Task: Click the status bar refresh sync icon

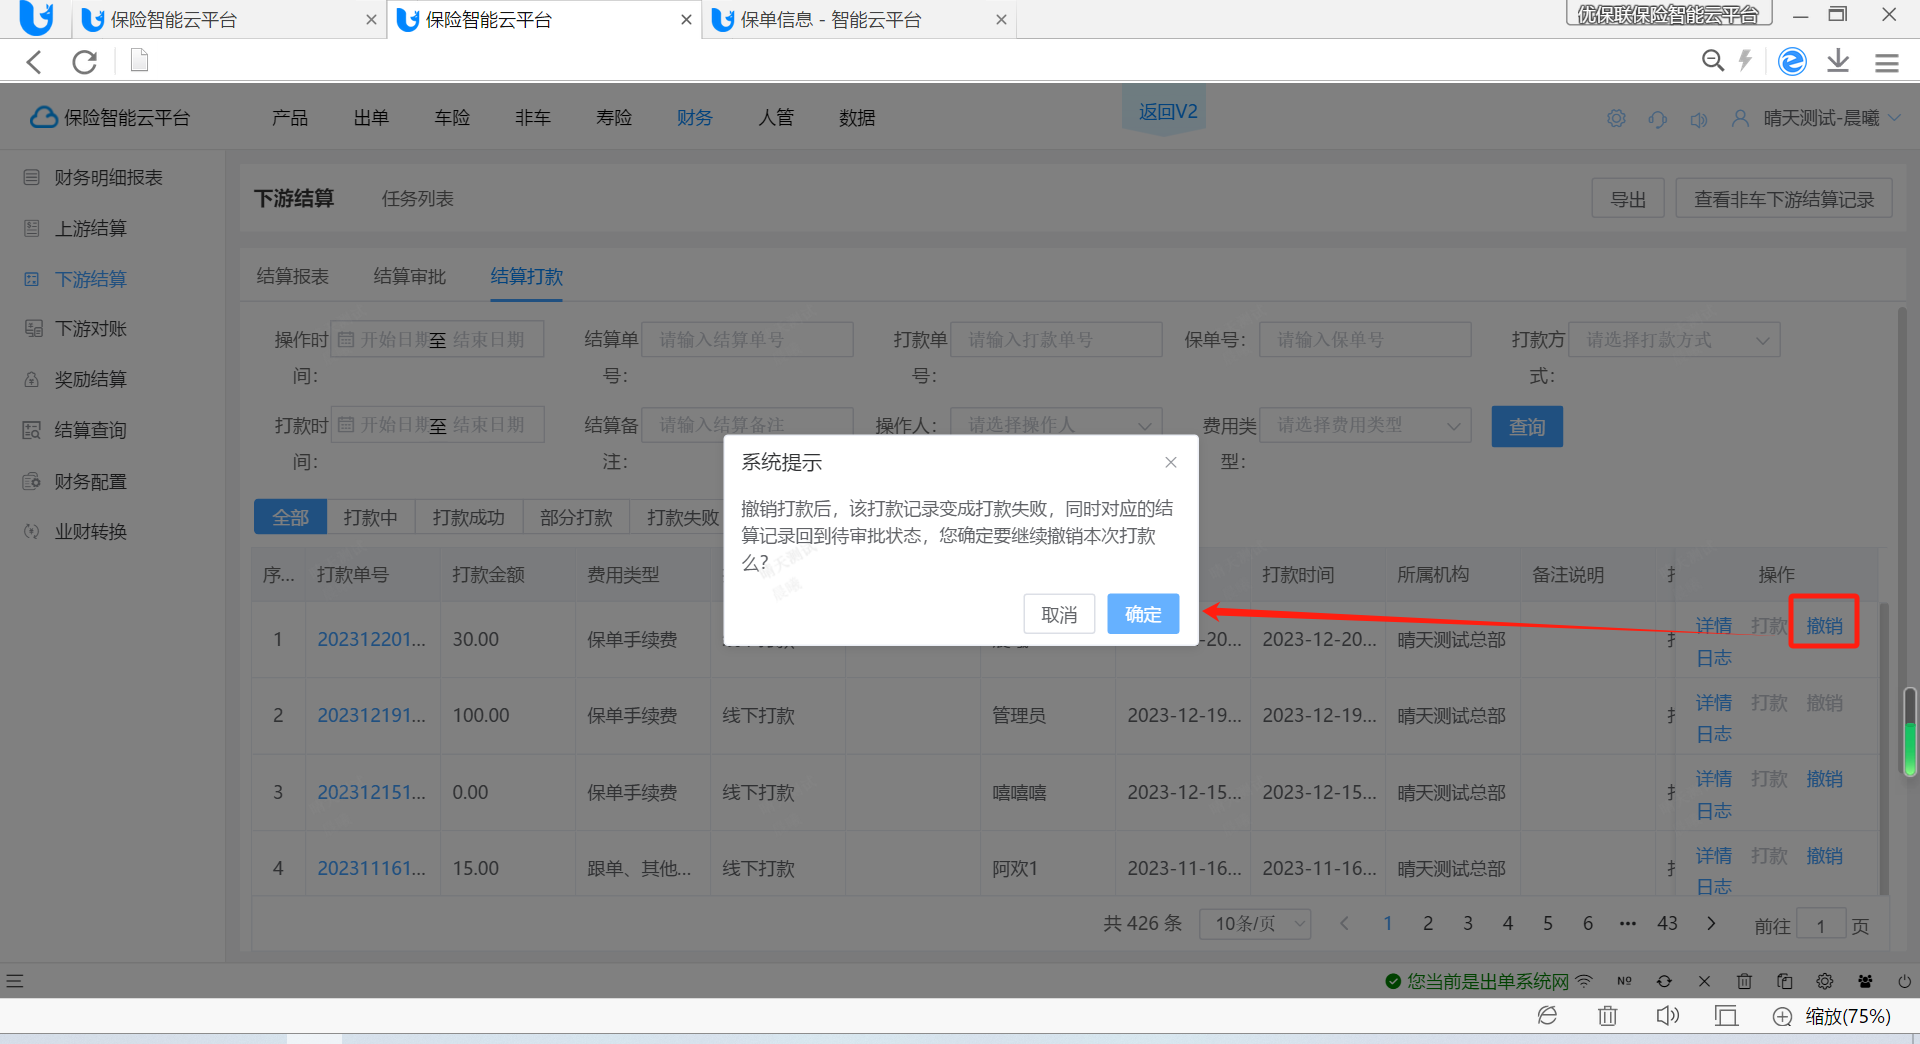Action: pyautogui.click(x=1664, y=982)
